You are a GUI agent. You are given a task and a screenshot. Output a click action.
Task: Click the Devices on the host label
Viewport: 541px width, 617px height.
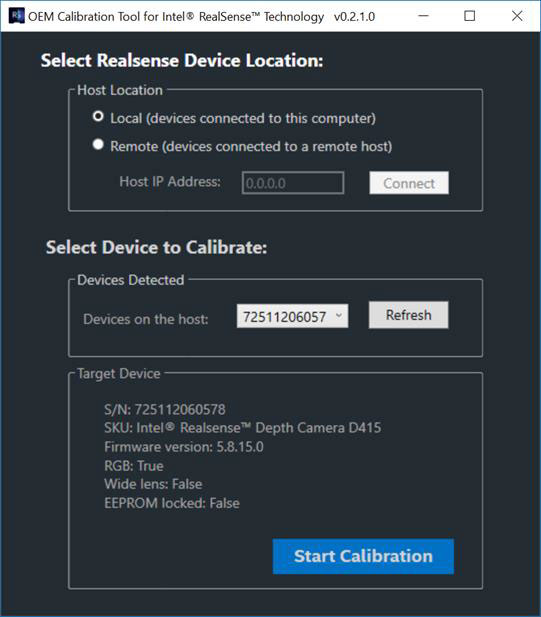tap(146, 319)
